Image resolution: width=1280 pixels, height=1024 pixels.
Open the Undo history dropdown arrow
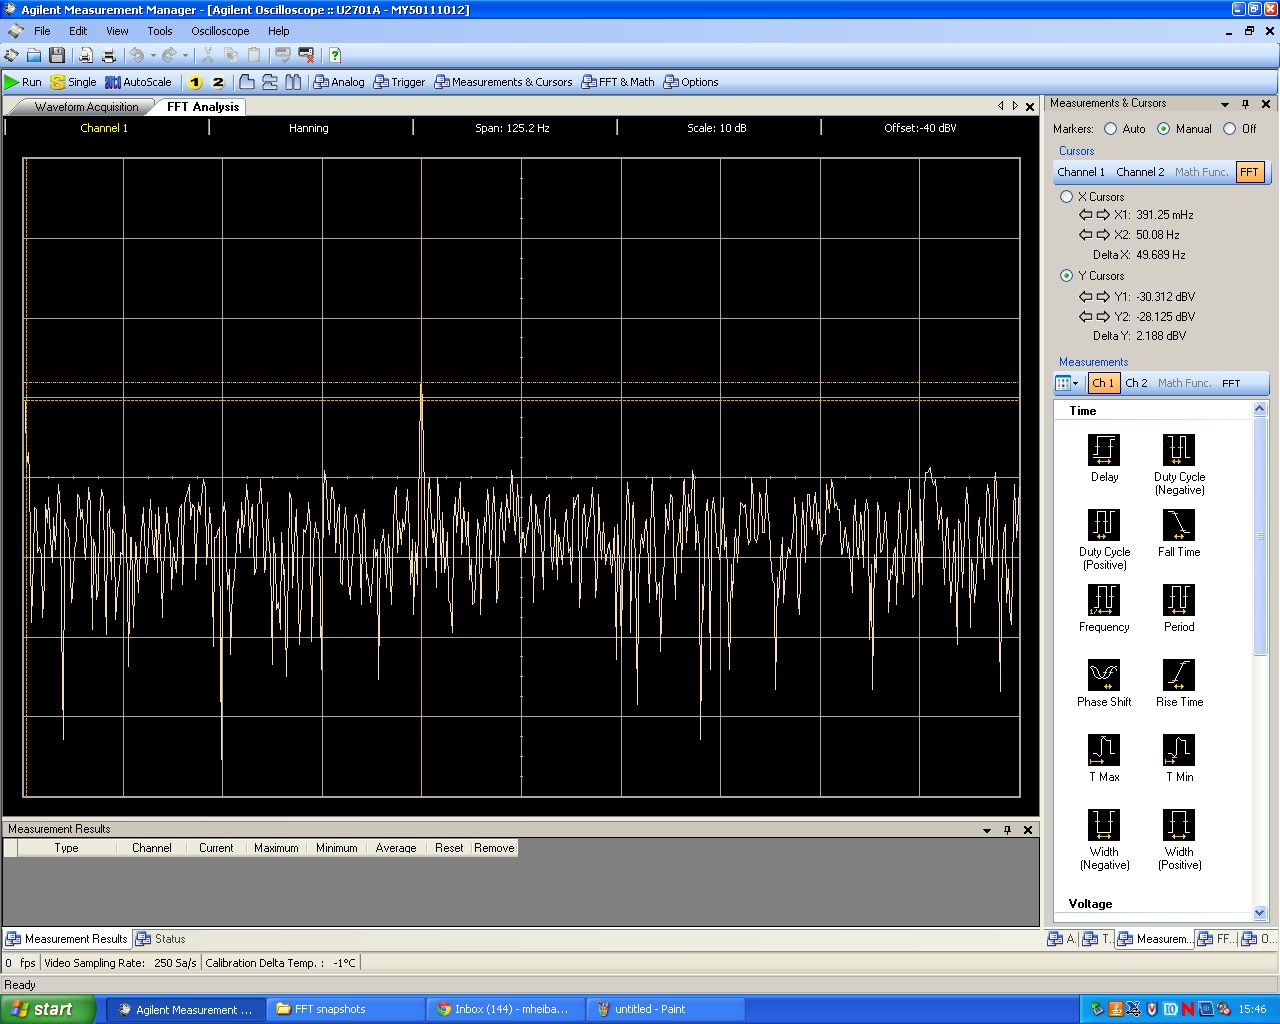153,55
